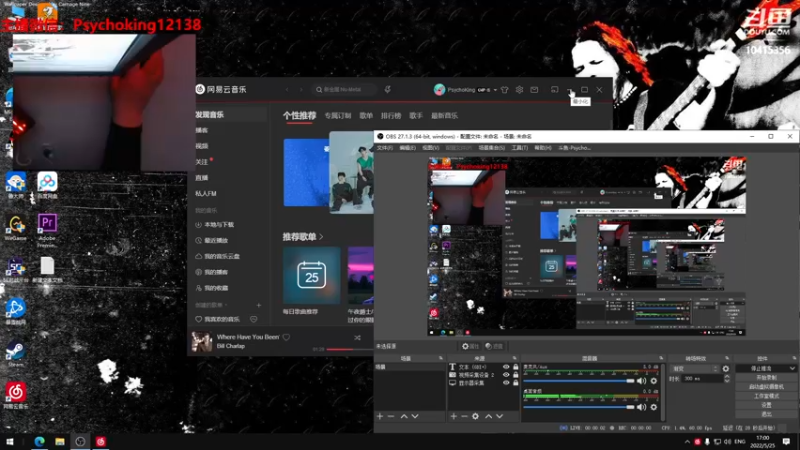Viewport: 800px width, 450px height.
Task: Open the 每日歌曲推荐 playlist thumbnail
Action: point(311,276)
